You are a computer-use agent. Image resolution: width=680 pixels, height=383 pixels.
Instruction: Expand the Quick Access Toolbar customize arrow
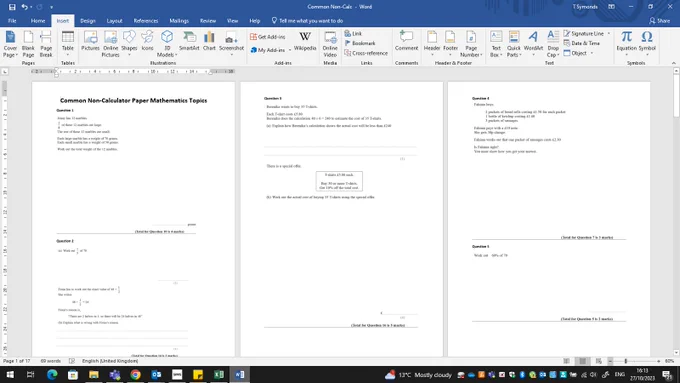pos(51,7)
